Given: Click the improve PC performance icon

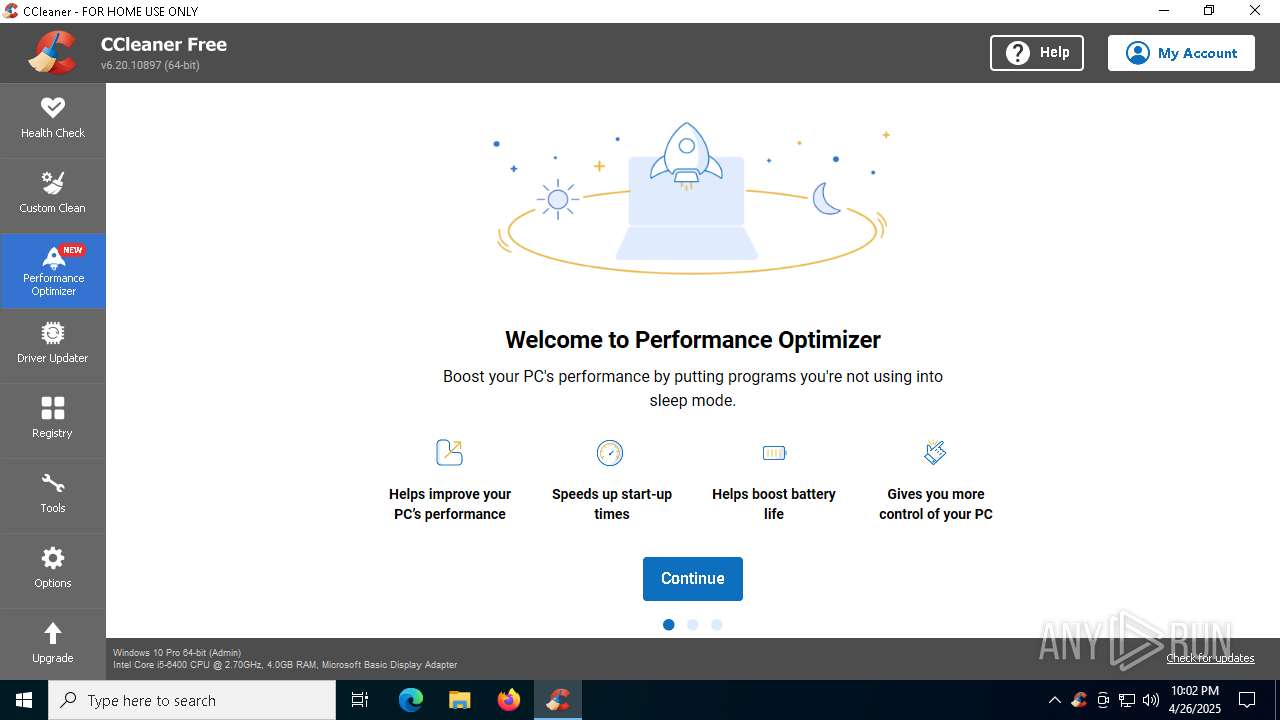Looking at the screenshot, I should 450,453.
